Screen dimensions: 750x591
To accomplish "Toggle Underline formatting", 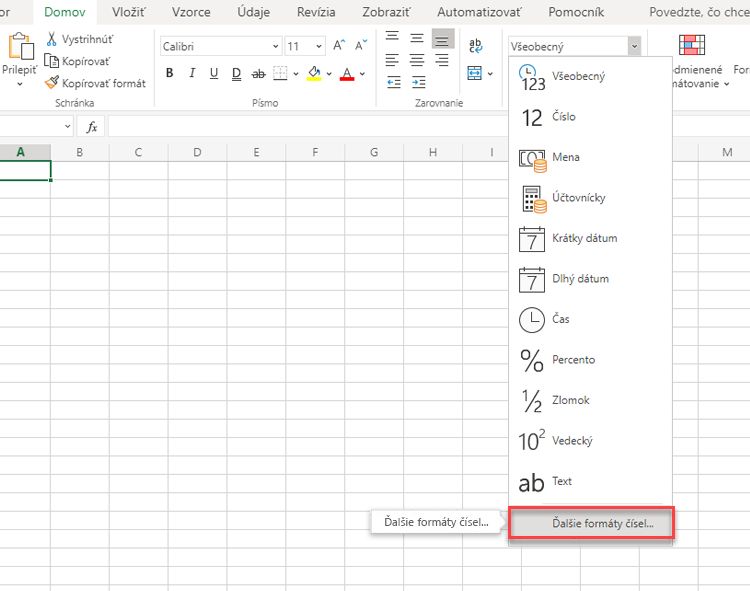I will point(214,73).
